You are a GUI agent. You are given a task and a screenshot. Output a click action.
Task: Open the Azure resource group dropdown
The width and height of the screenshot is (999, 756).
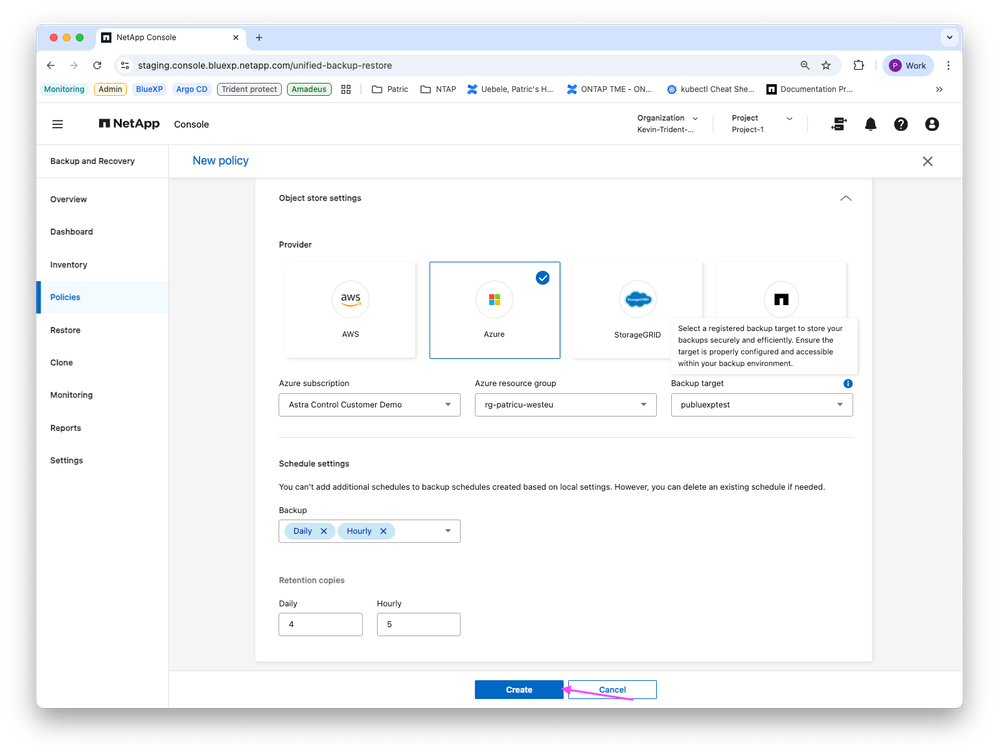pos(566,405)
